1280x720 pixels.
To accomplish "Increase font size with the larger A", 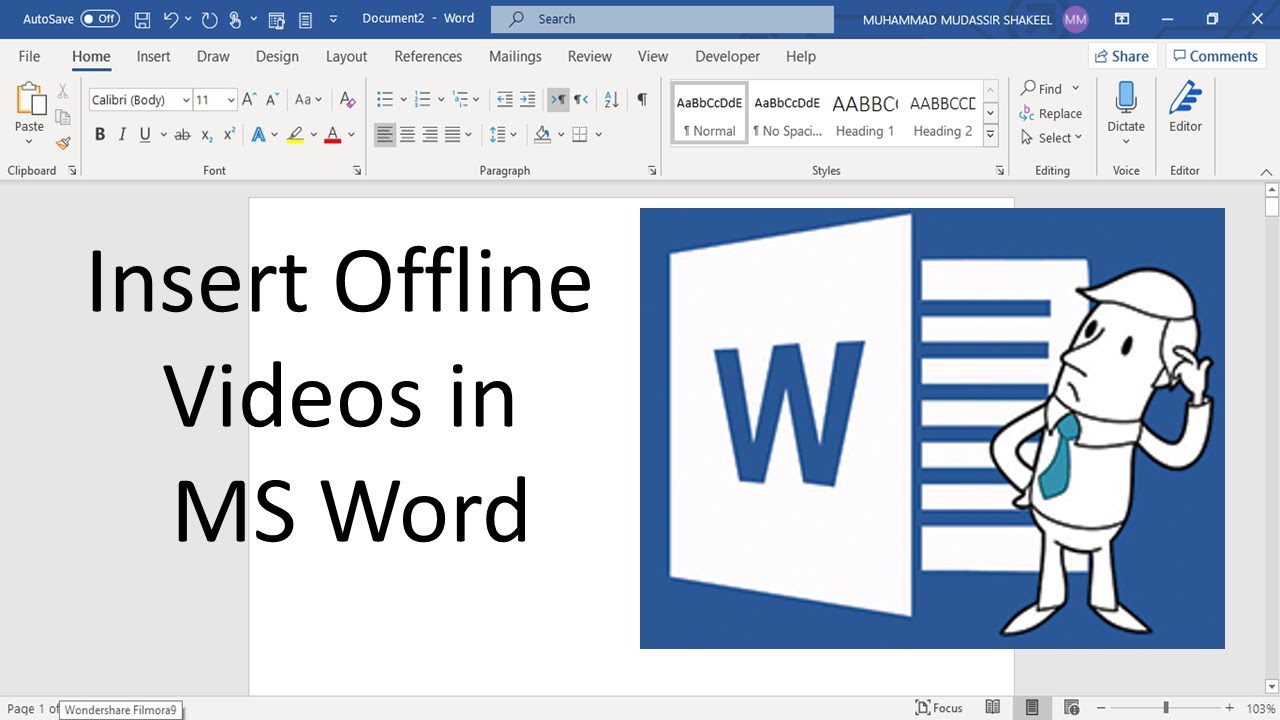I will [x=249, y=100].
